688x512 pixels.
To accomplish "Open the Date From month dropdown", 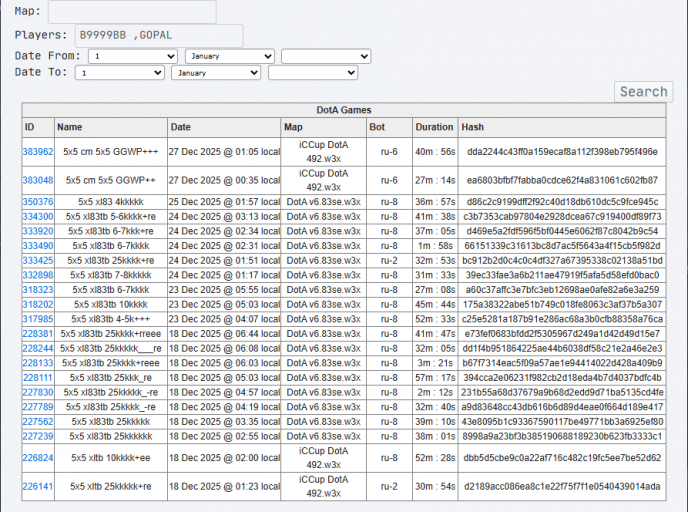I will [x=230, y=56].
